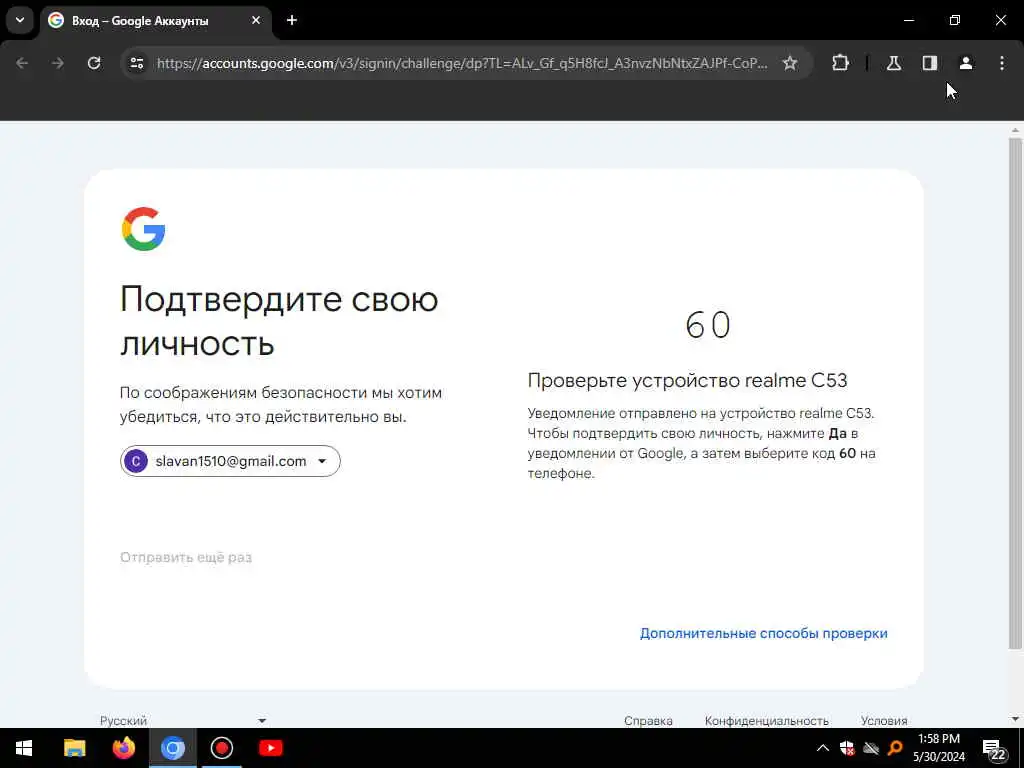
Task: Launch Firefox from the taskbar
Action: (x=123, y=748)
